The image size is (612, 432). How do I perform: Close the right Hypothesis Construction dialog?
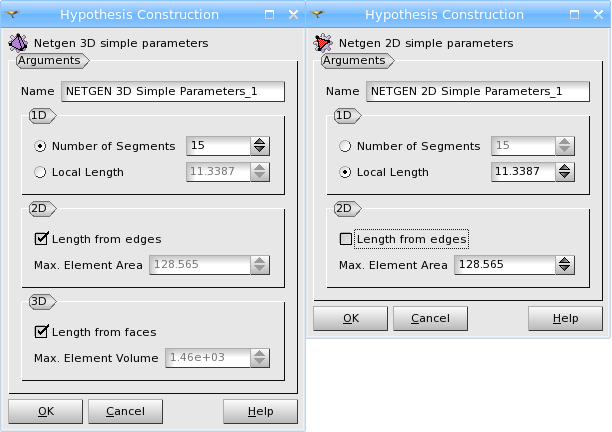tap(598, 15)
